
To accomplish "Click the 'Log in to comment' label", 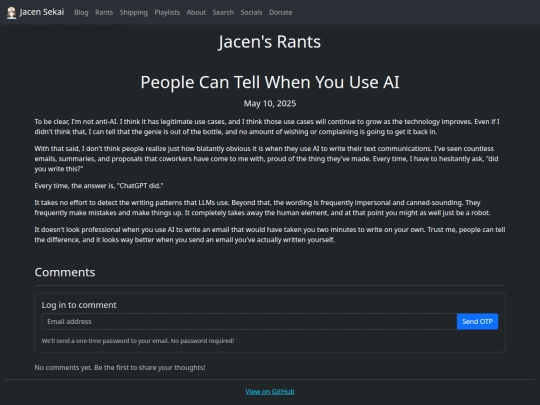I will pyautogui.click(x=79, y=305).
